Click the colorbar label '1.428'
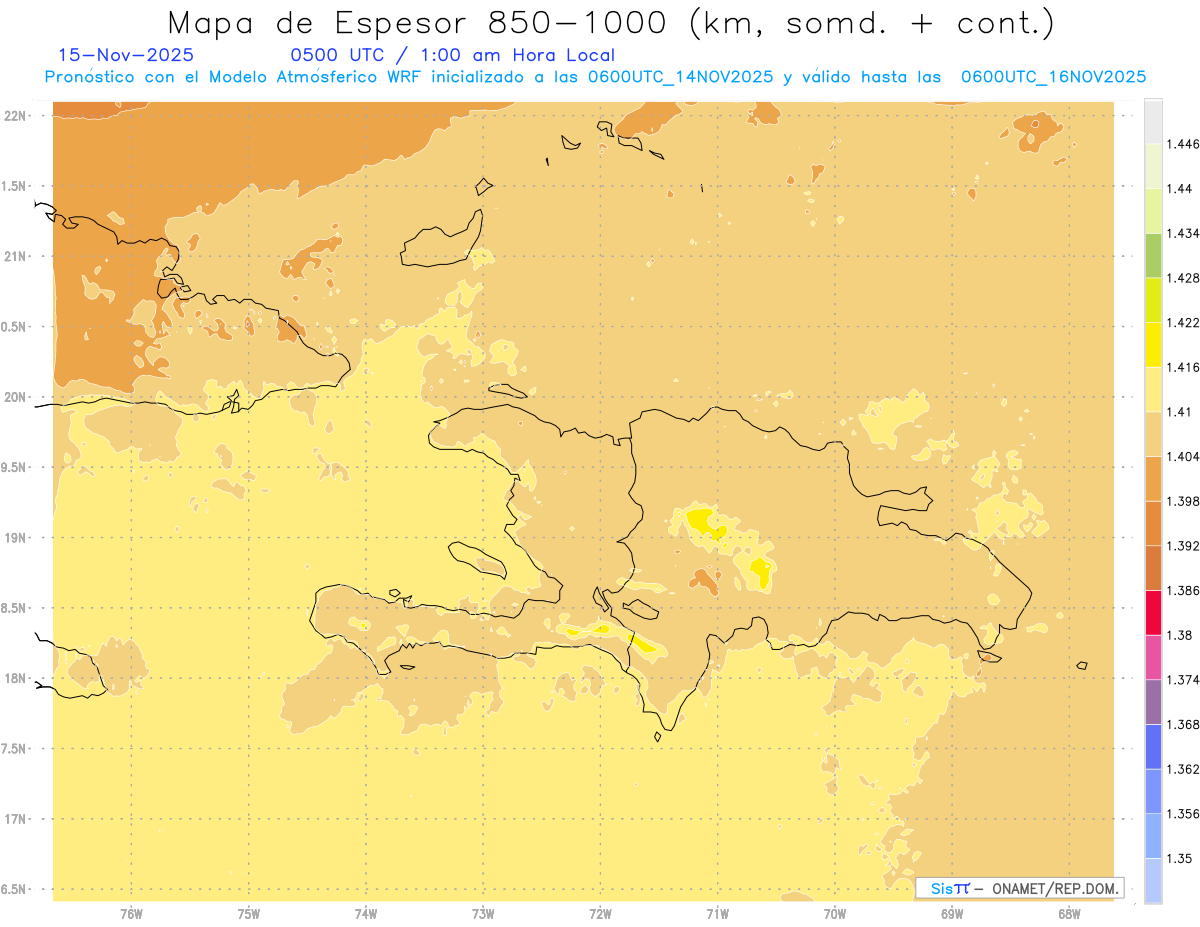1200x927 pixels. point(1184,278)
